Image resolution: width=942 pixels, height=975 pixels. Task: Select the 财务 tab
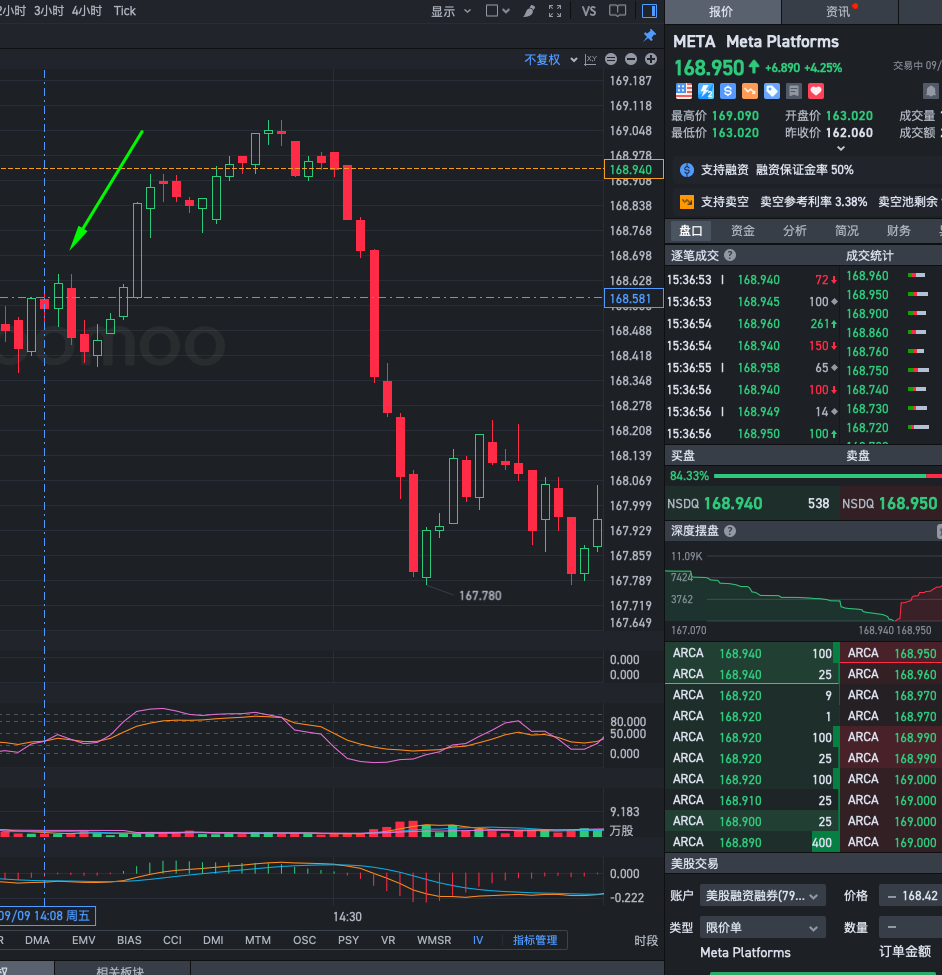click(x=898, y=231)
